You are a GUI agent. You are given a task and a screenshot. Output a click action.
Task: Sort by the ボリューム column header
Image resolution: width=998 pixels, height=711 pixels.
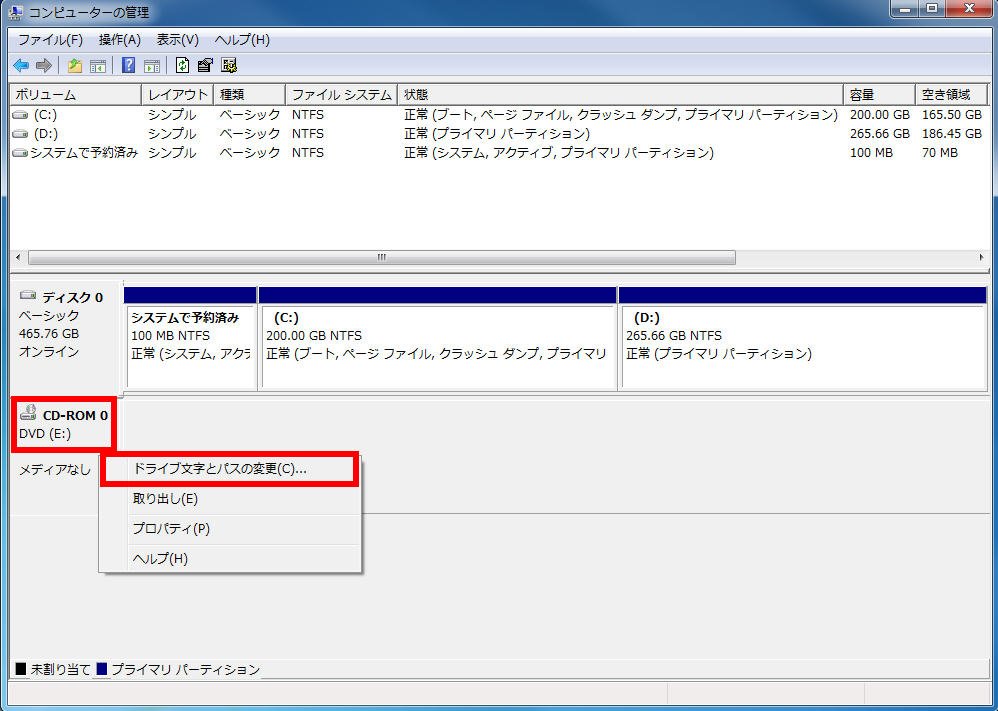(75, 95)
